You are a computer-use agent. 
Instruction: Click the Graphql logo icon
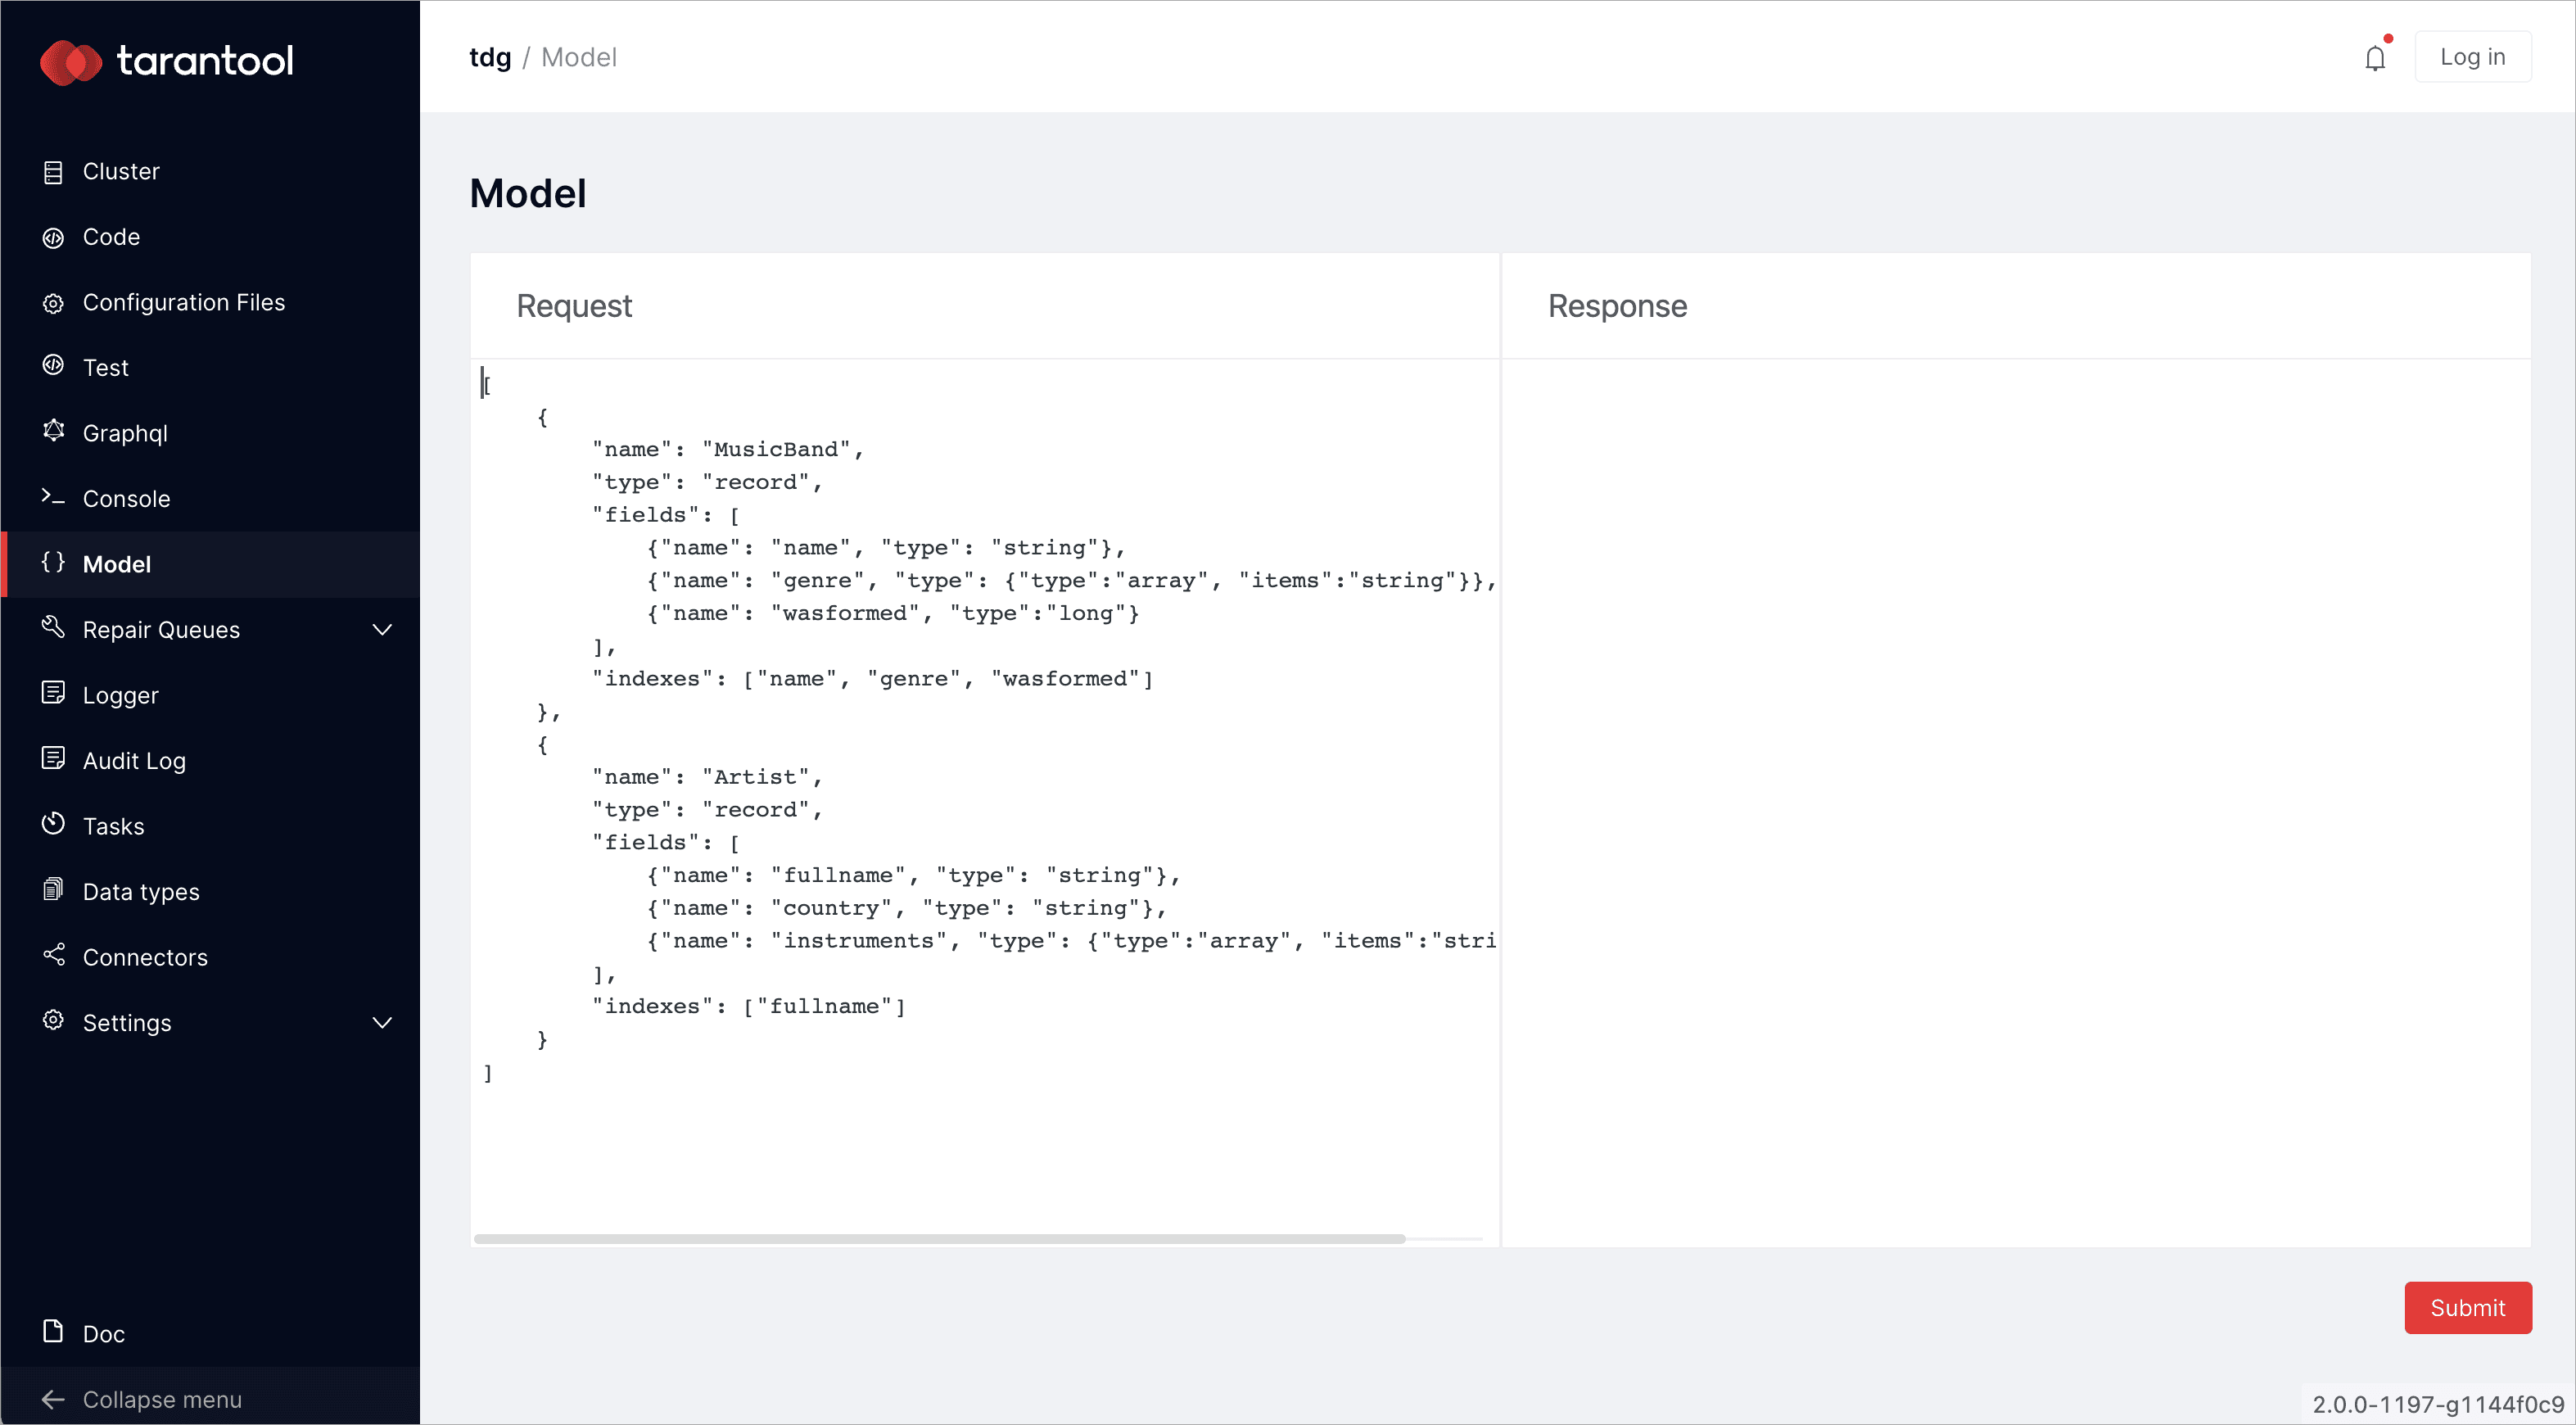click(53, 431)
